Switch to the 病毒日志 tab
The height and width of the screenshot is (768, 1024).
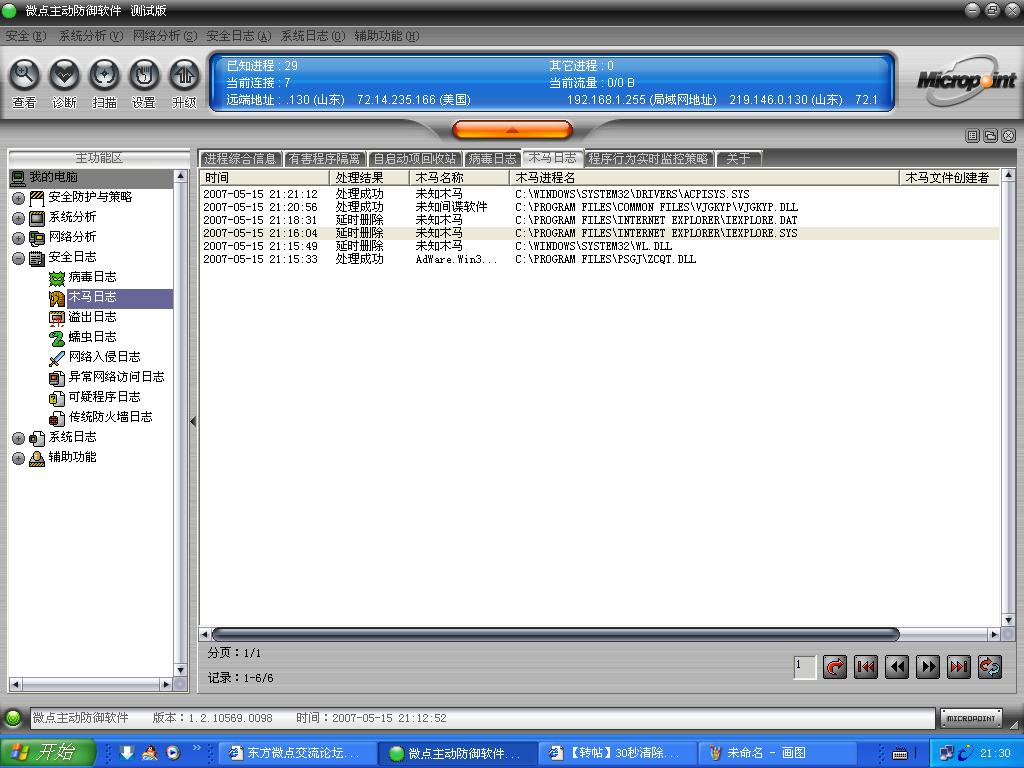point(492,159)
